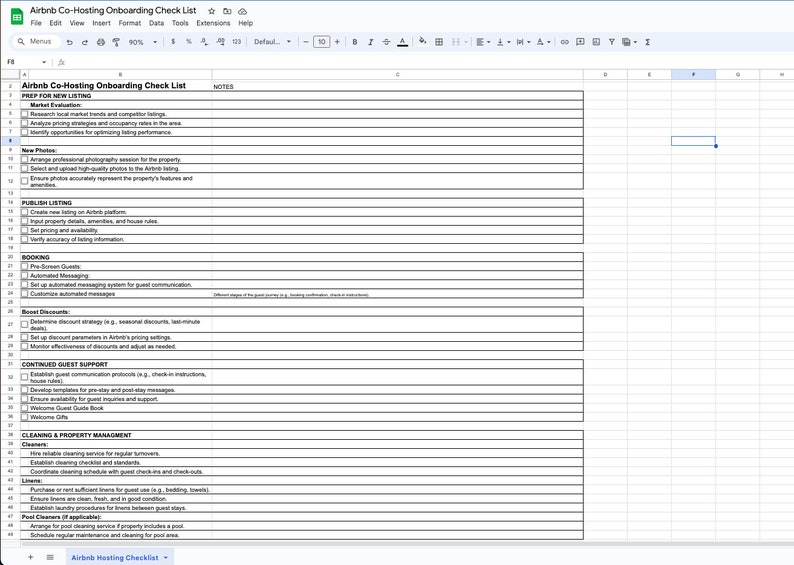The width and height of the screenshot is (794, 565).
Task: Open the Edit menu
Action: tap(56, 23)
